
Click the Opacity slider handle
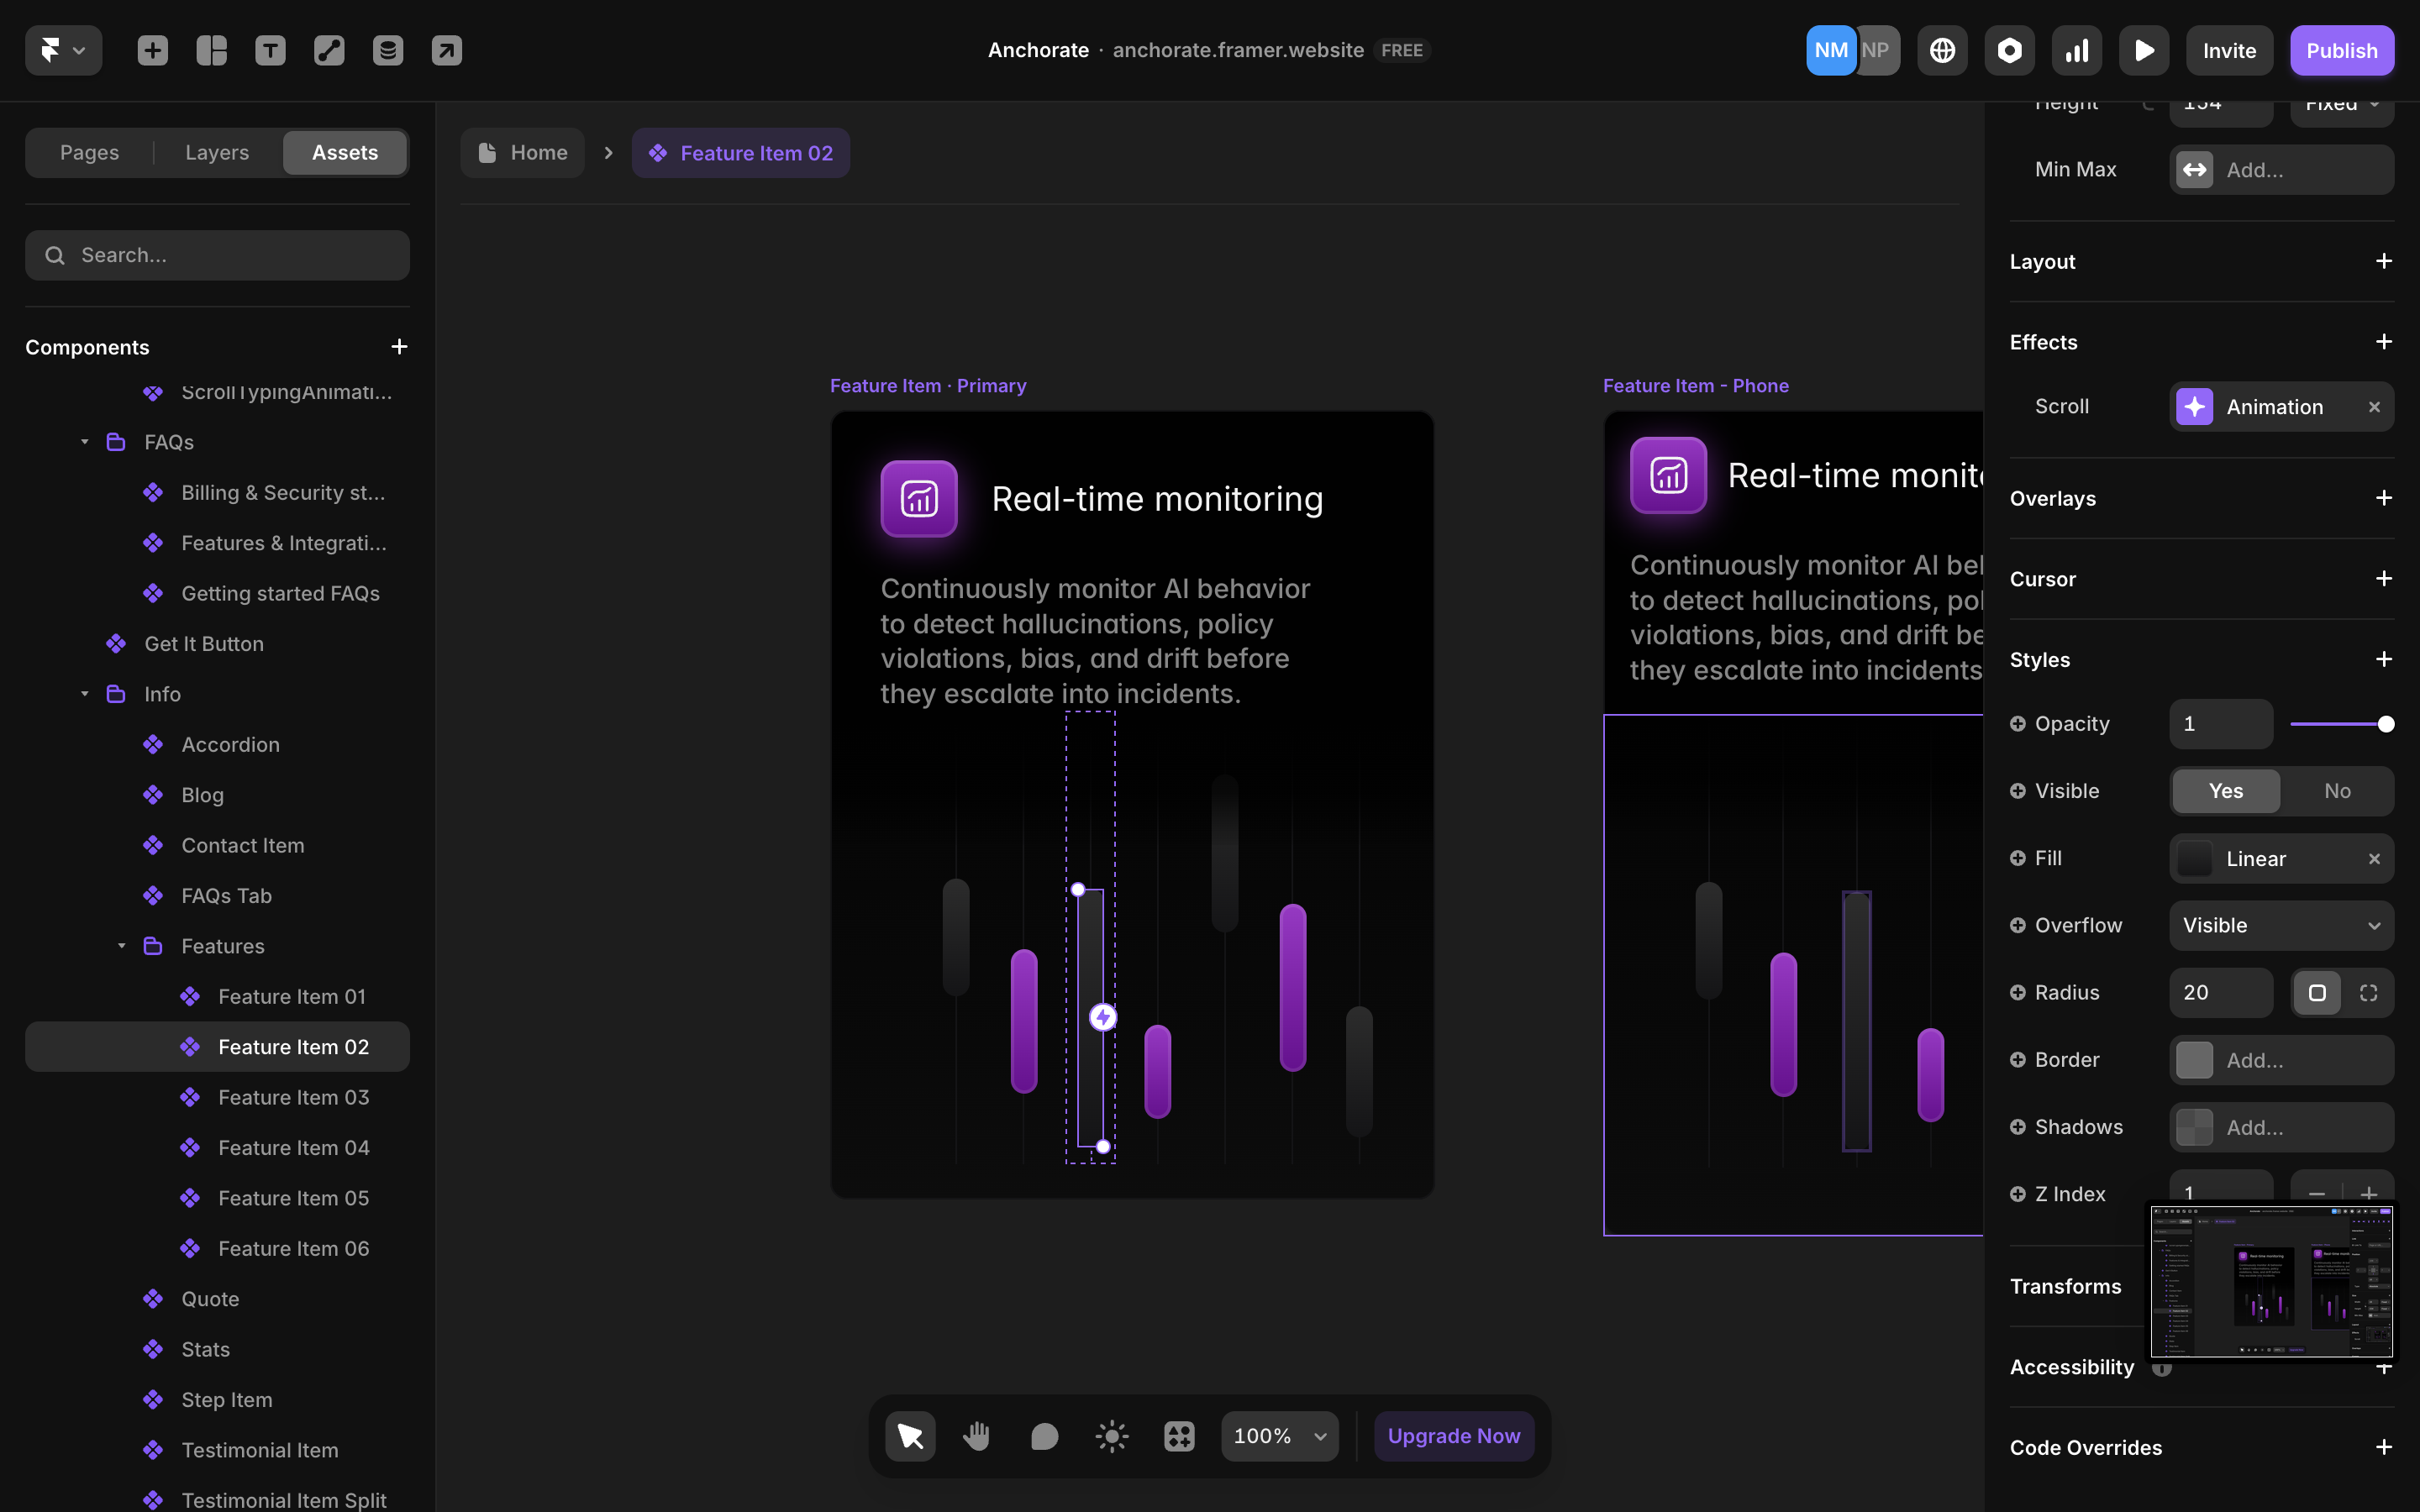click(2386, 724)
